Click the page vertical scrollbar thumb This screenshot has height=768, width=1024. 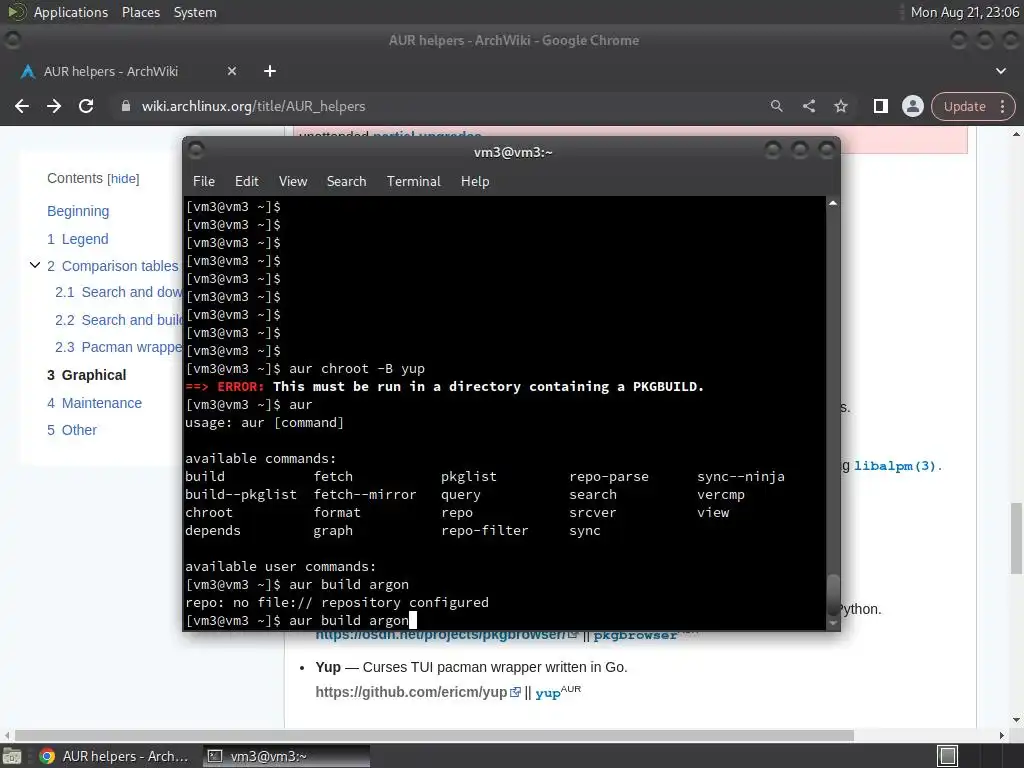tap(1016, 538)
